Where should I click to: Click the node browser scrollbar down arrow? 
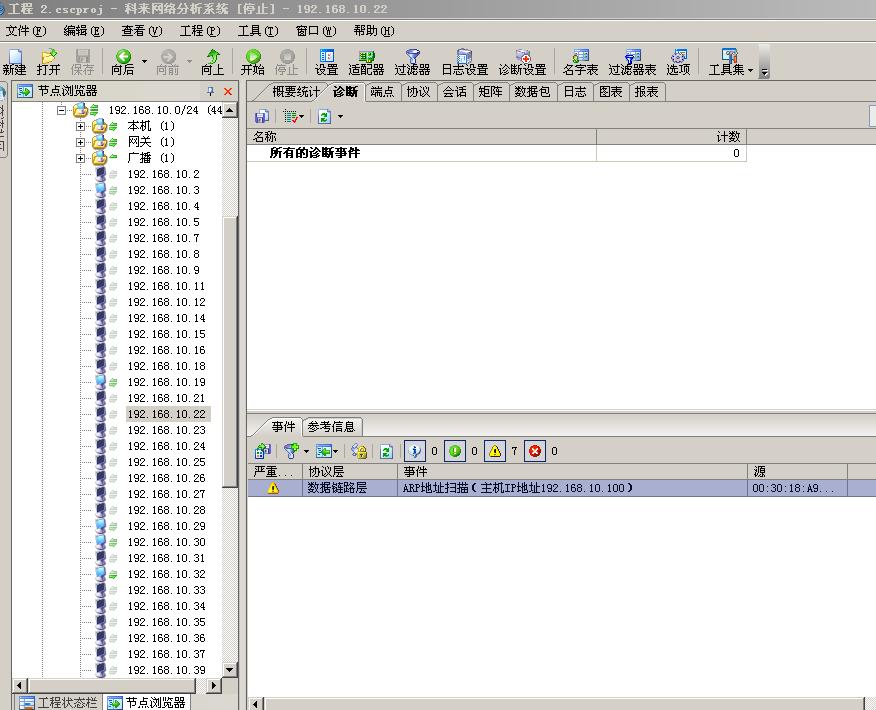coord(230,669)
